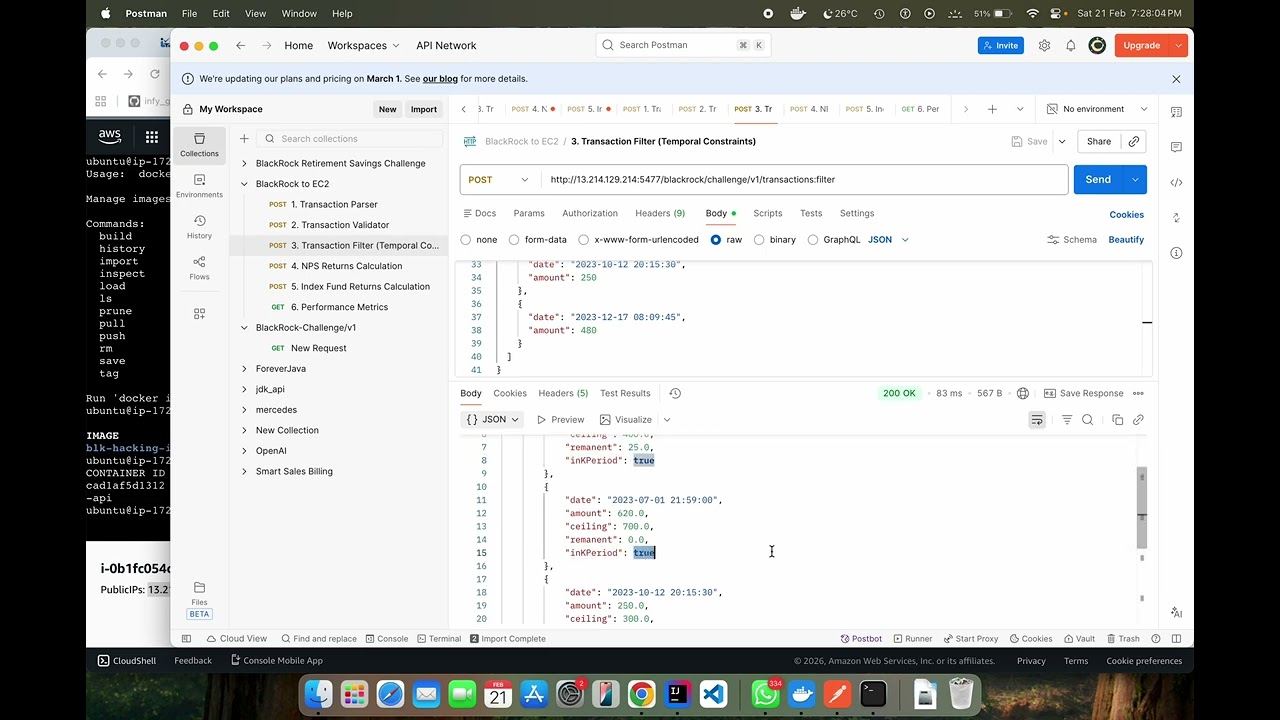The height and width of the screenshot is (720, 1280).
Task: Open Console in the footer
Action: (387, 638)
